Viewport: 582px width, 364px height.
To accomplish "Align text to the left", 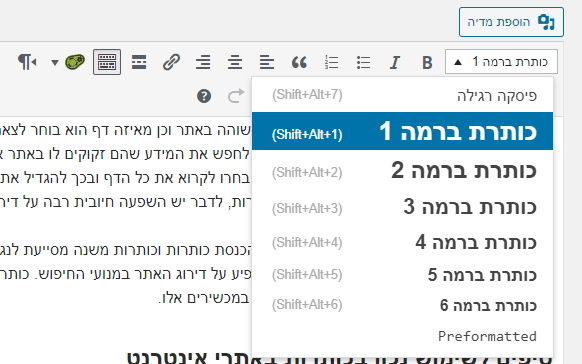I will (267, 62).
